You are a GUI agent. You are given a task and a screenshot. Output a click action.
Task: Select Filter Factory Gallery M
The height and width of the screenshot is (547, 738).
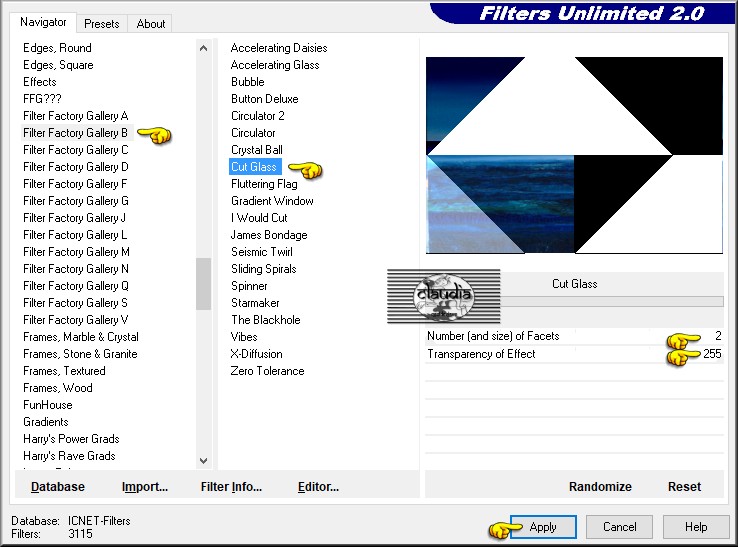[x=76, y=252]
